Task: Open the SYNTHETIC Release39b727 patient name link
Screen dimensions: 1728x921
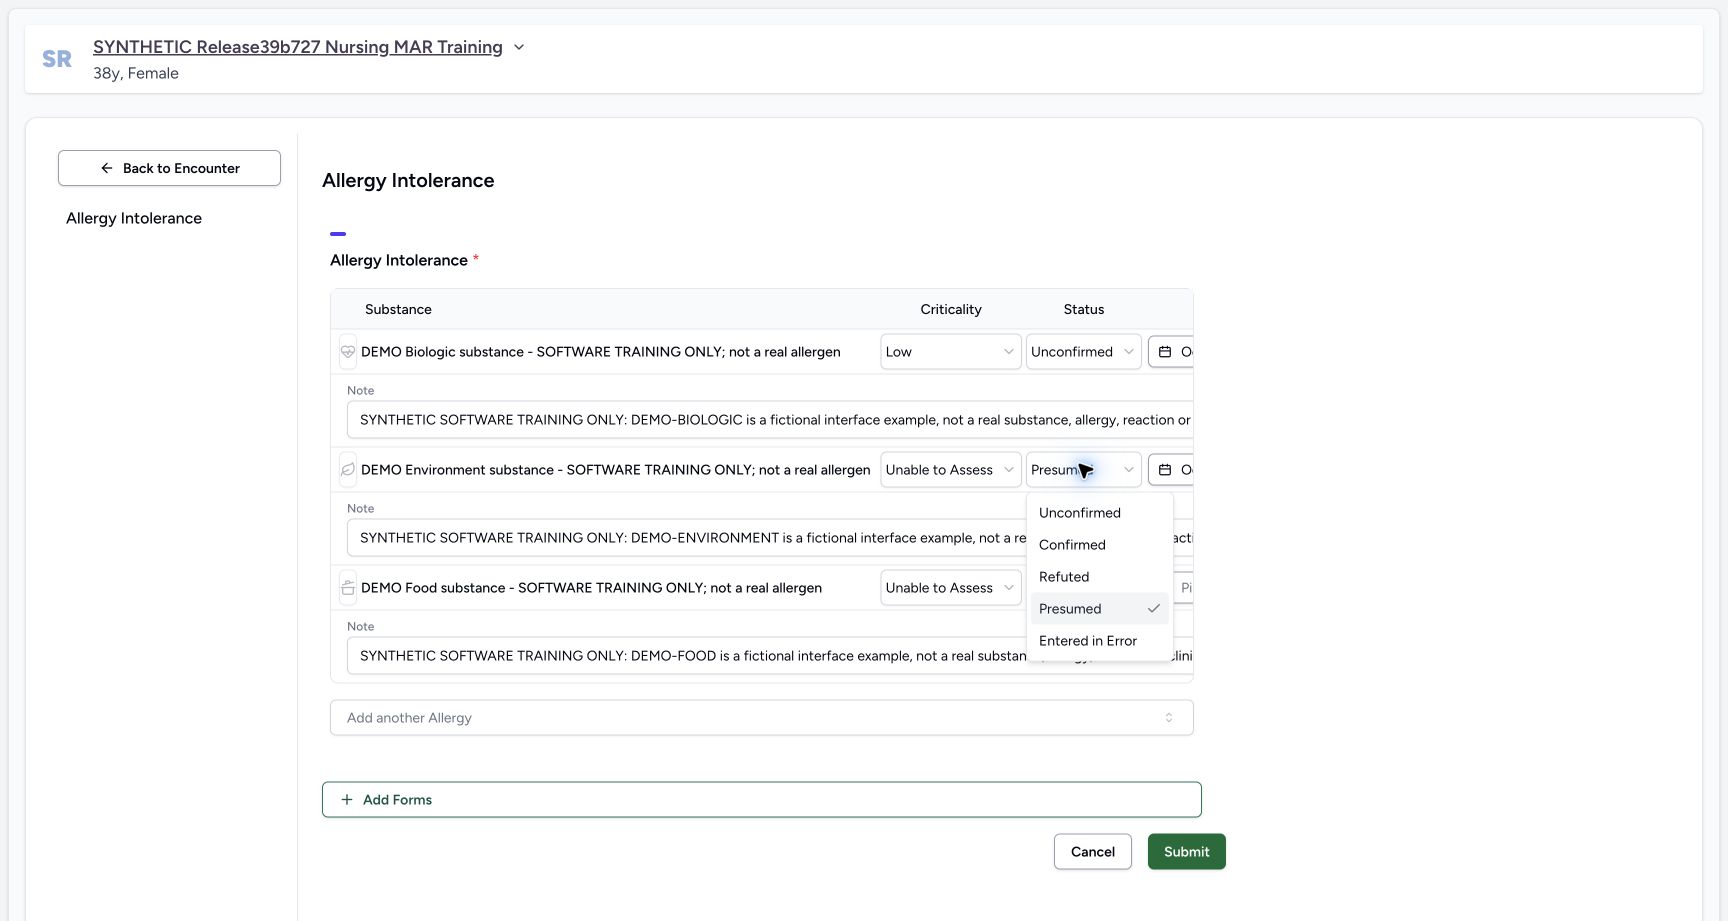Action: (x=298, y=47)
